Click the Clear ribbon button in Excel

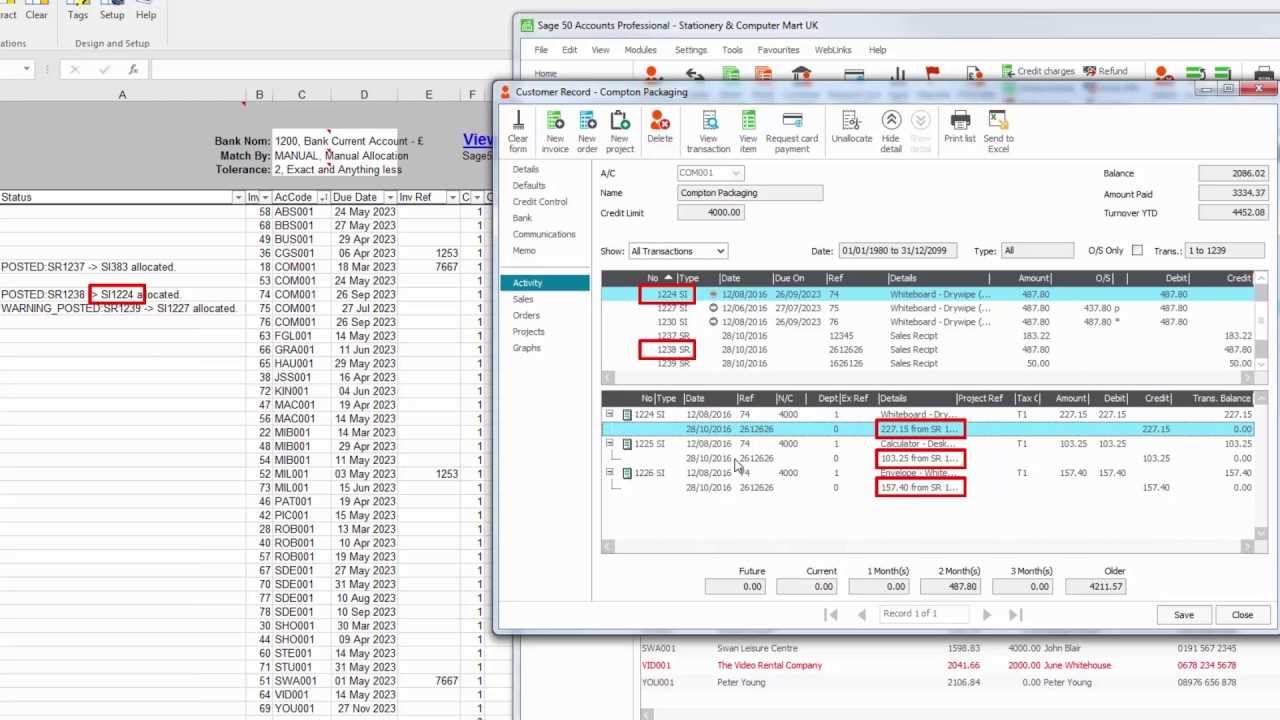[36, 11]
